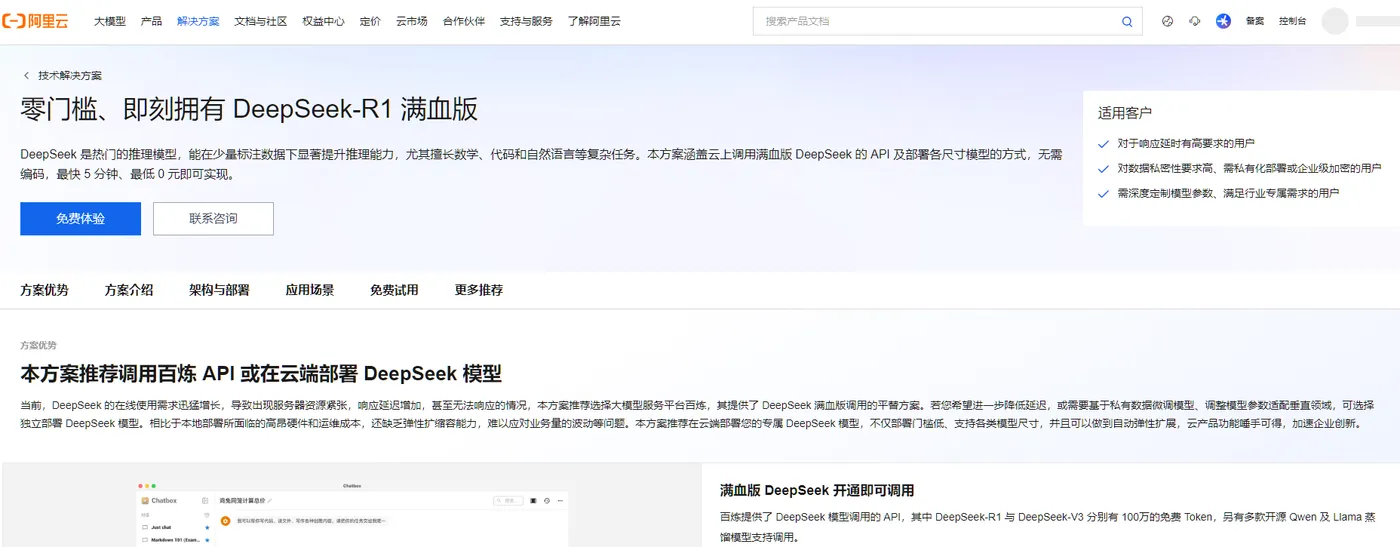1400x547 pixels.
Task: Switch to the 方案介绍 tab
Action: click(129, 290)
